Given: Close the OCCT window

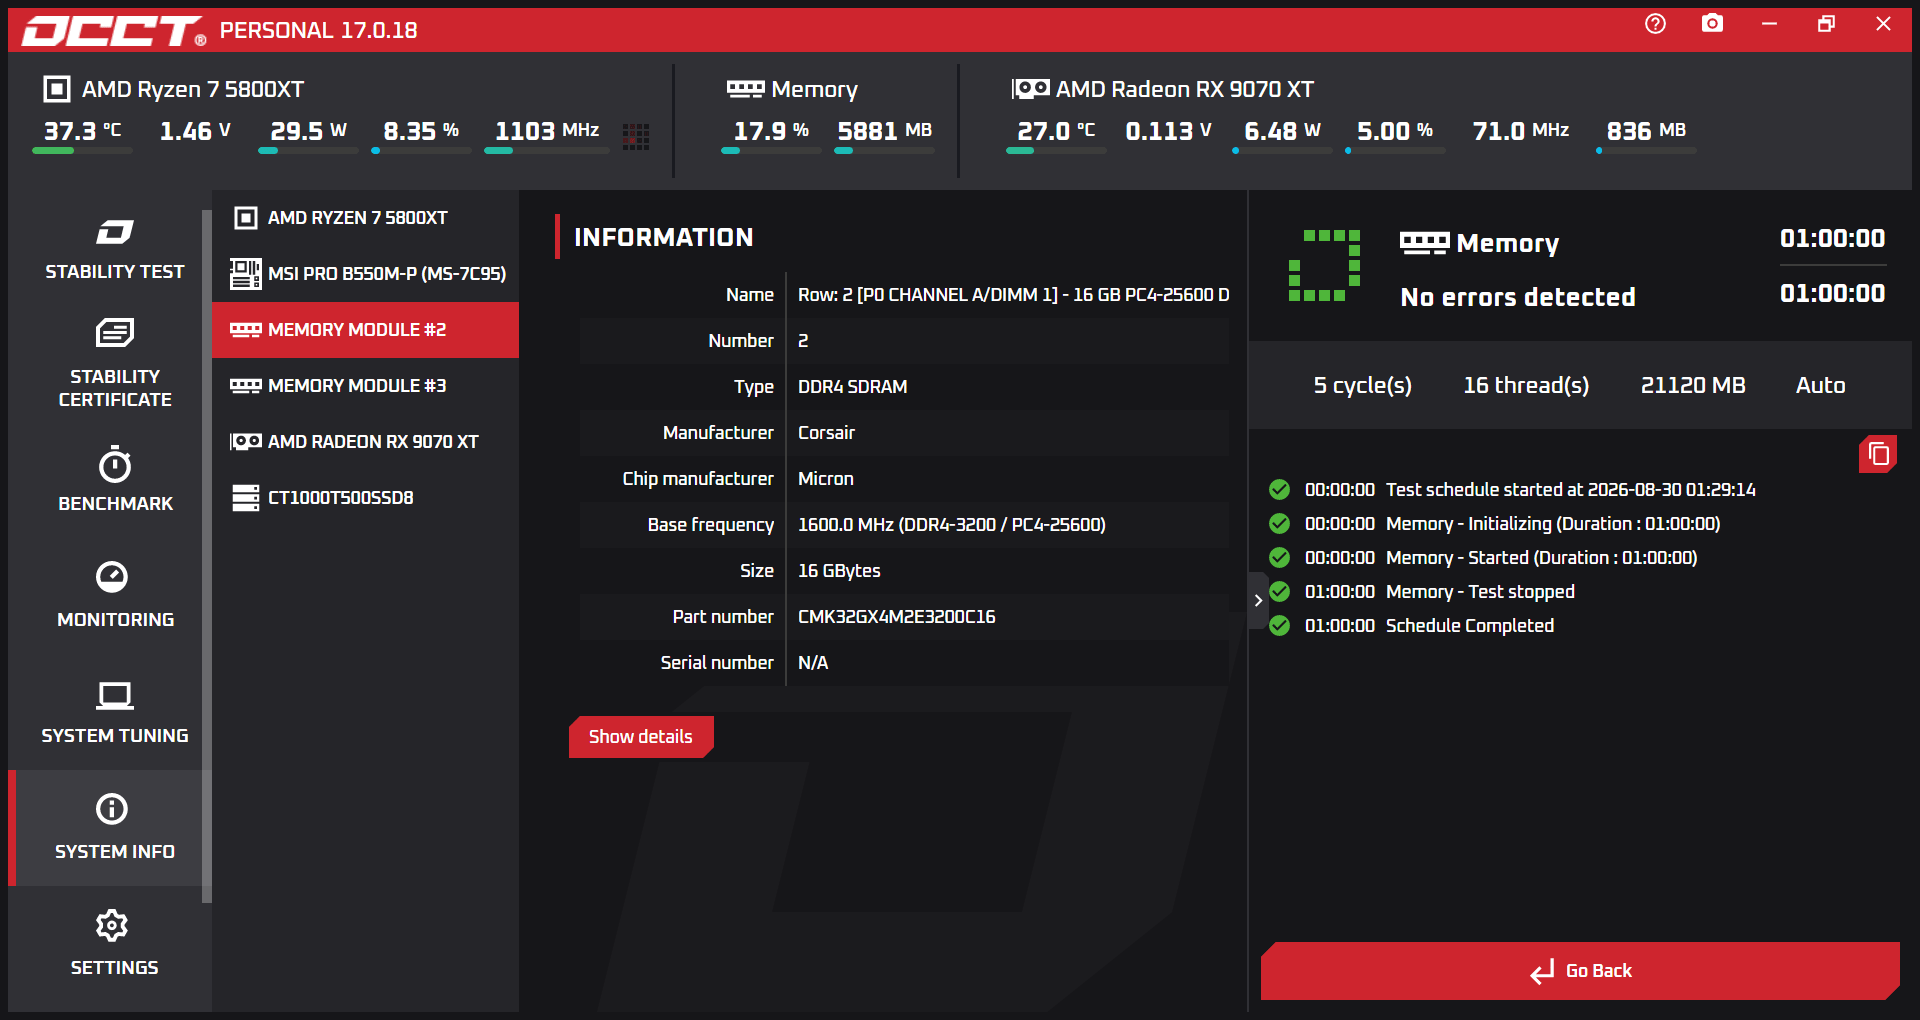Looking at the screenshot, I should [x=1883, y=23].
